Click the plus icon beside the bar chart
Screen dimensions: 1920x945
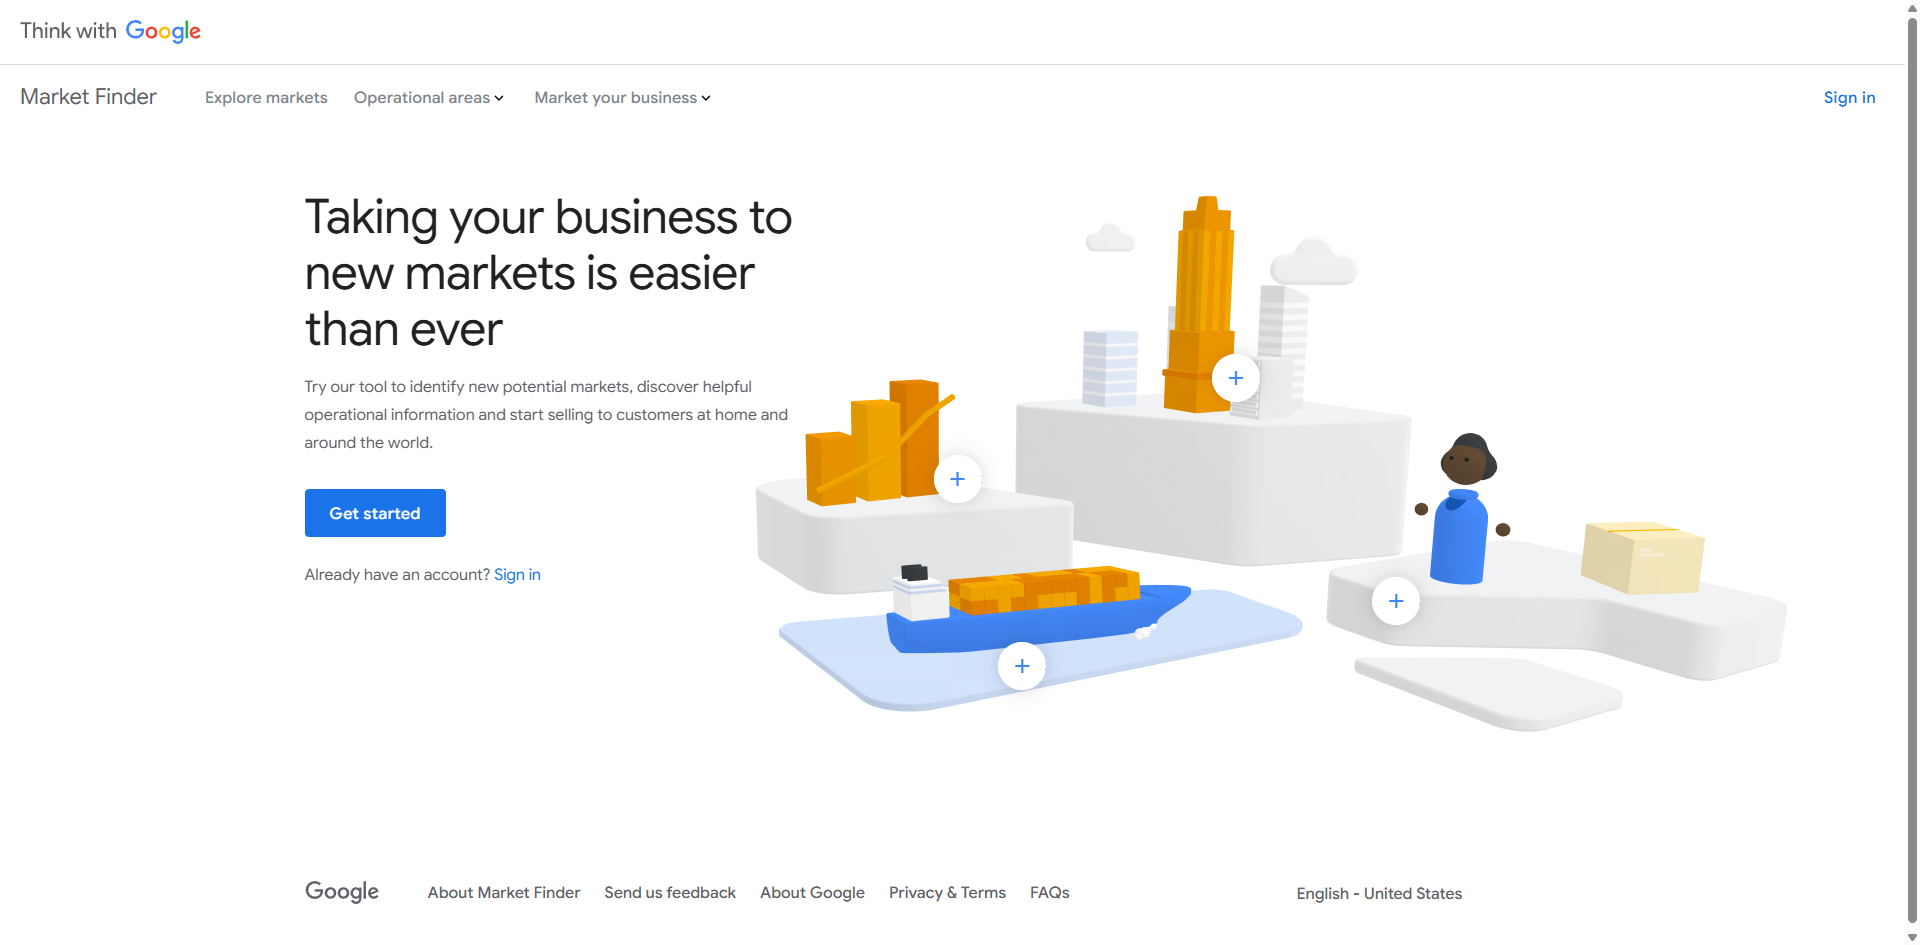(957, 479)
